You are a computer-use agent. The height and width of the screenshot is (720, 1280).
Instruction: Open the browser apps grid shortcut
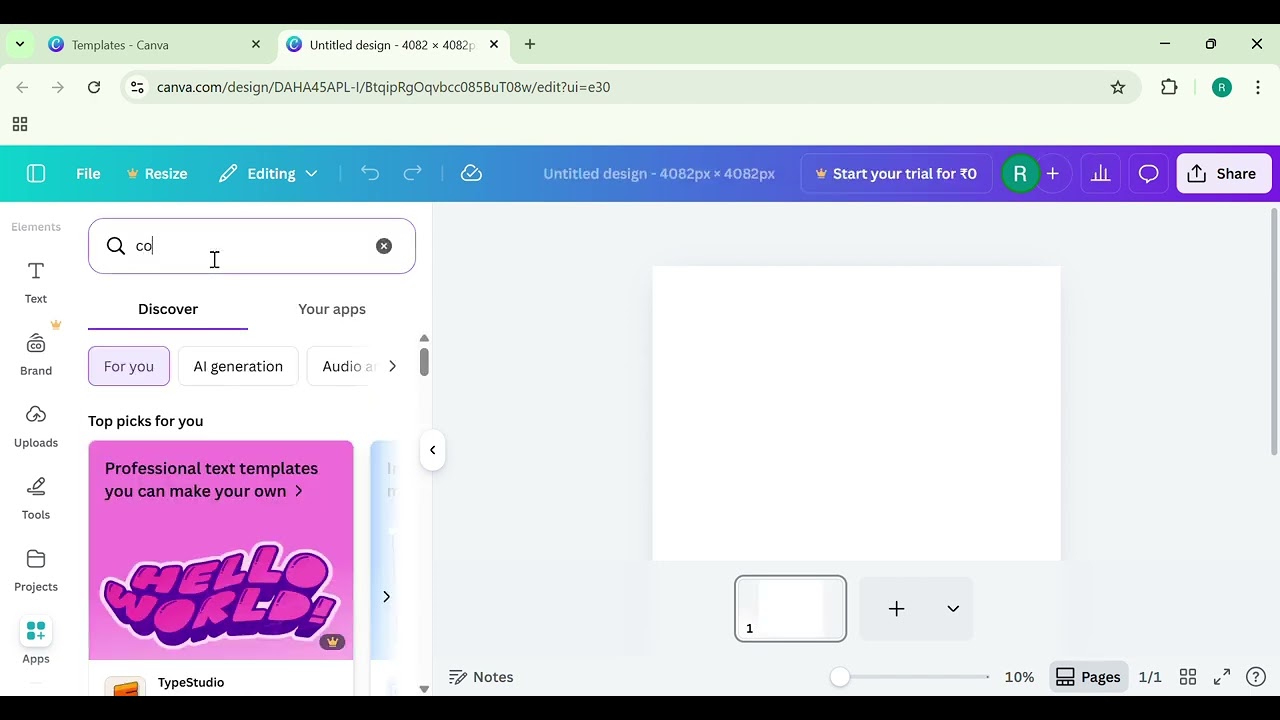(x=19, y=124)
